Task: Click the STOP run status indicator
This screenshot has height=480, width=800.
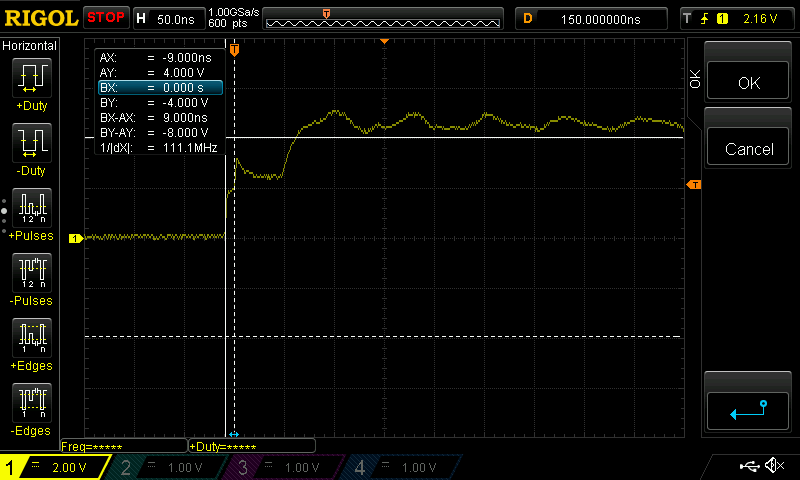Action: (x=105, y=17)
